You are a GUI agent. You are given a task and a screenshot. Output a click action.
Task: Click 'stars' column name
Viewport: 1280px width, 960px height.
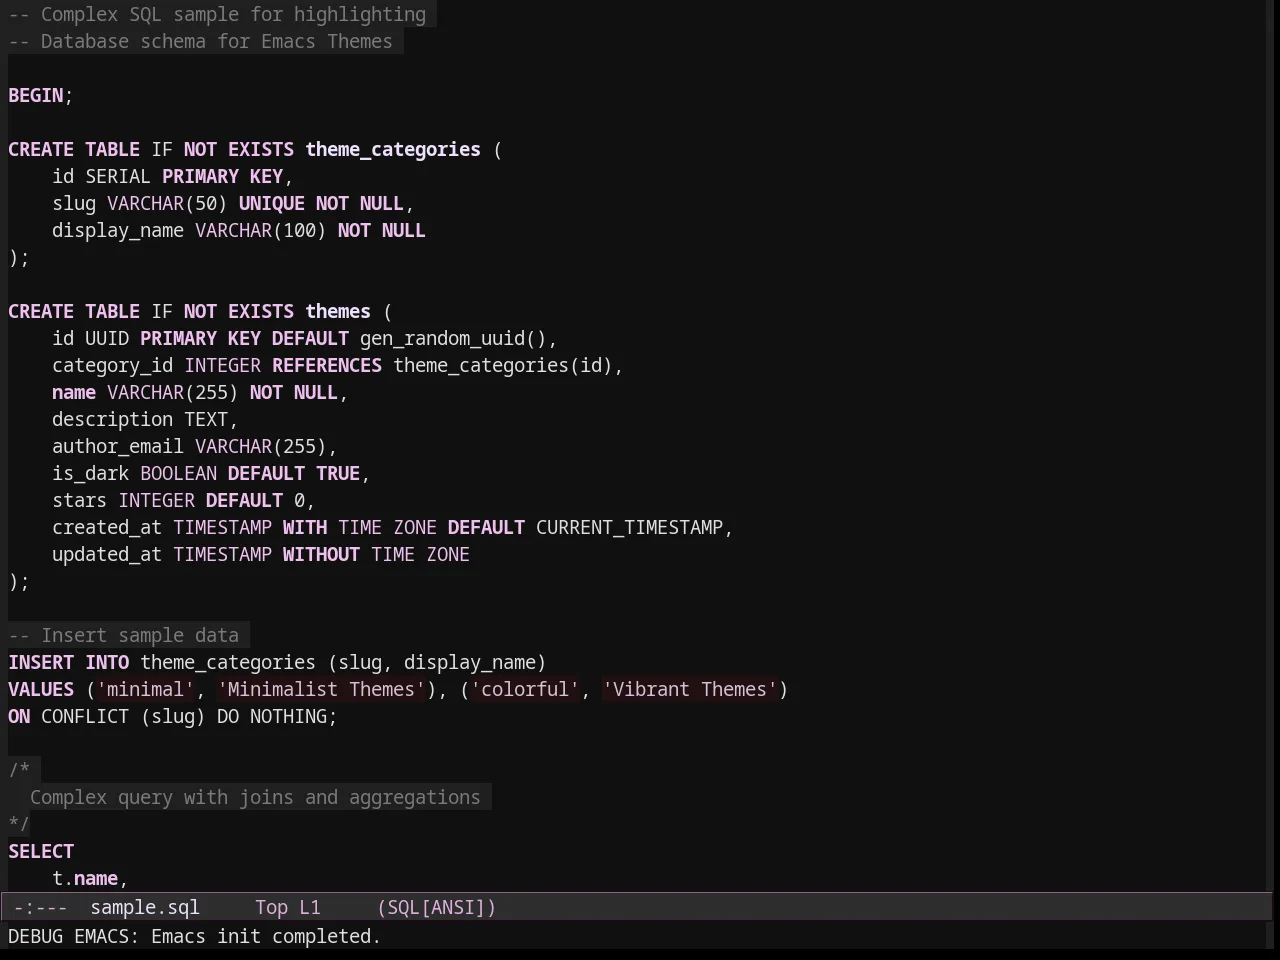(80, 501)
